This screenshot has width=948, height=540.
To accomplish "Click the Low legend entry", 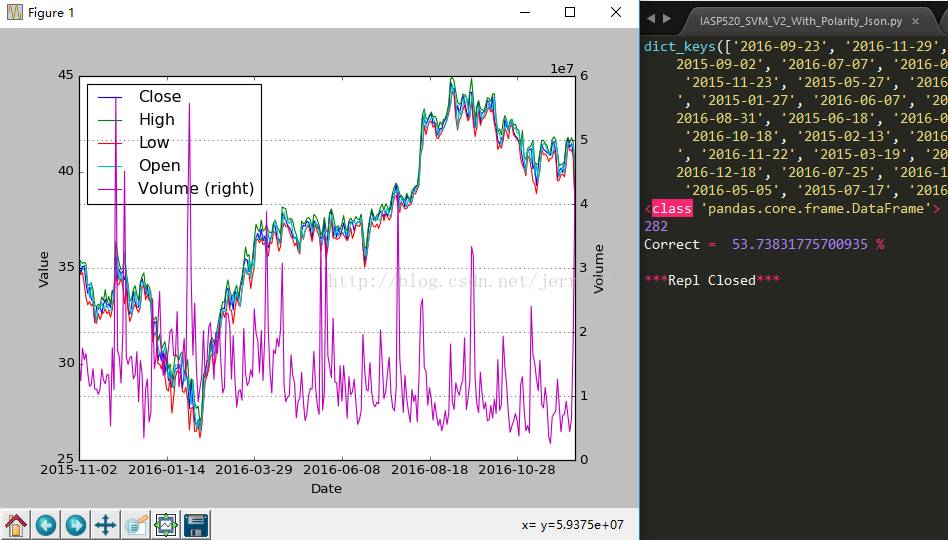I will point(154,143).
